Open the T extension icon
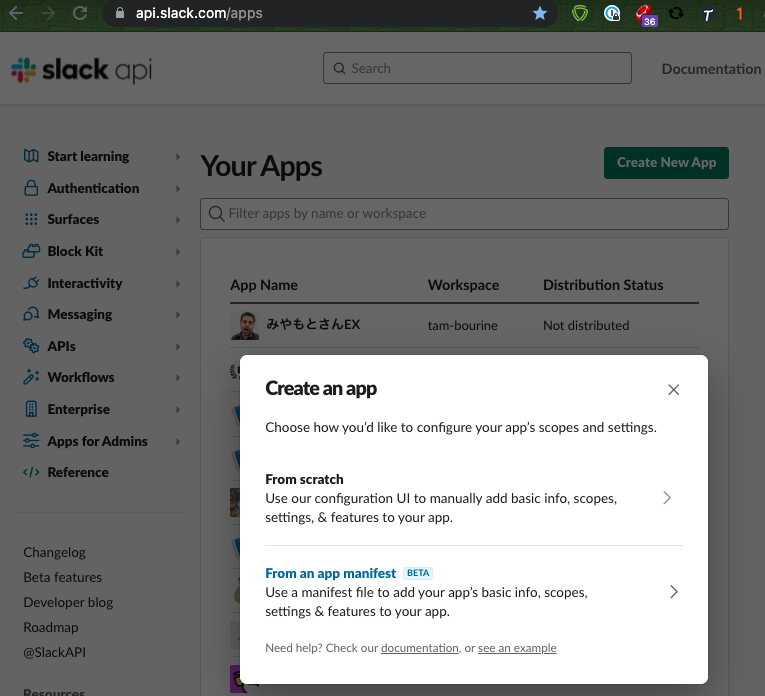Screen dimensions: 765x696 click(x=707, y=14)
